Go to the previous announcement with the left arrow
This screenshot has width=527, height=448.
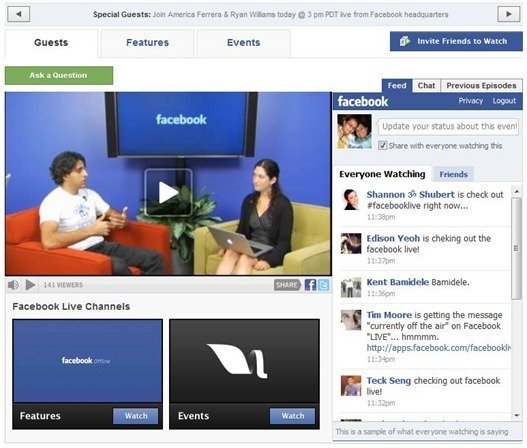pyautogui.click(x=19, y=14)
